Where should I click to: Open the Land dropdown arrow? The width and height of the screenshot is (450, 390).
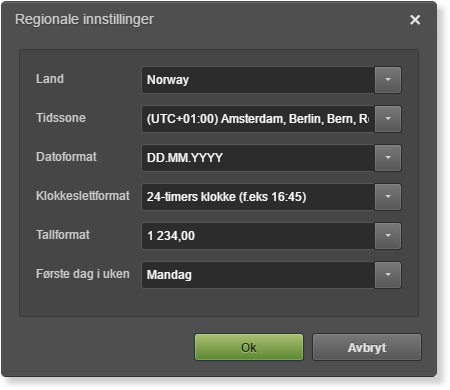[x=388, y=80]
